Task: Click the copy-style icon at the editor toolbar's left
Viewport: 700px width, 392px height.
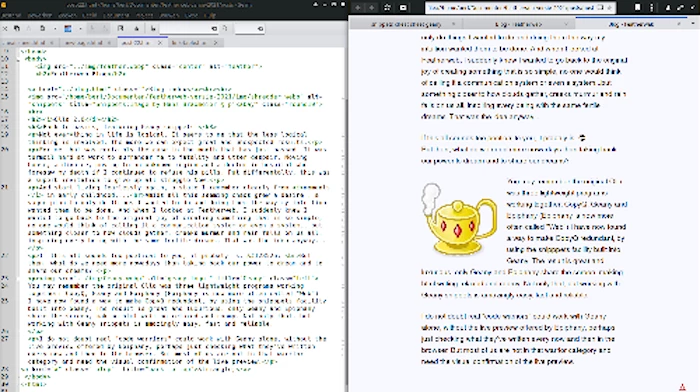Action: click(17, 29)
